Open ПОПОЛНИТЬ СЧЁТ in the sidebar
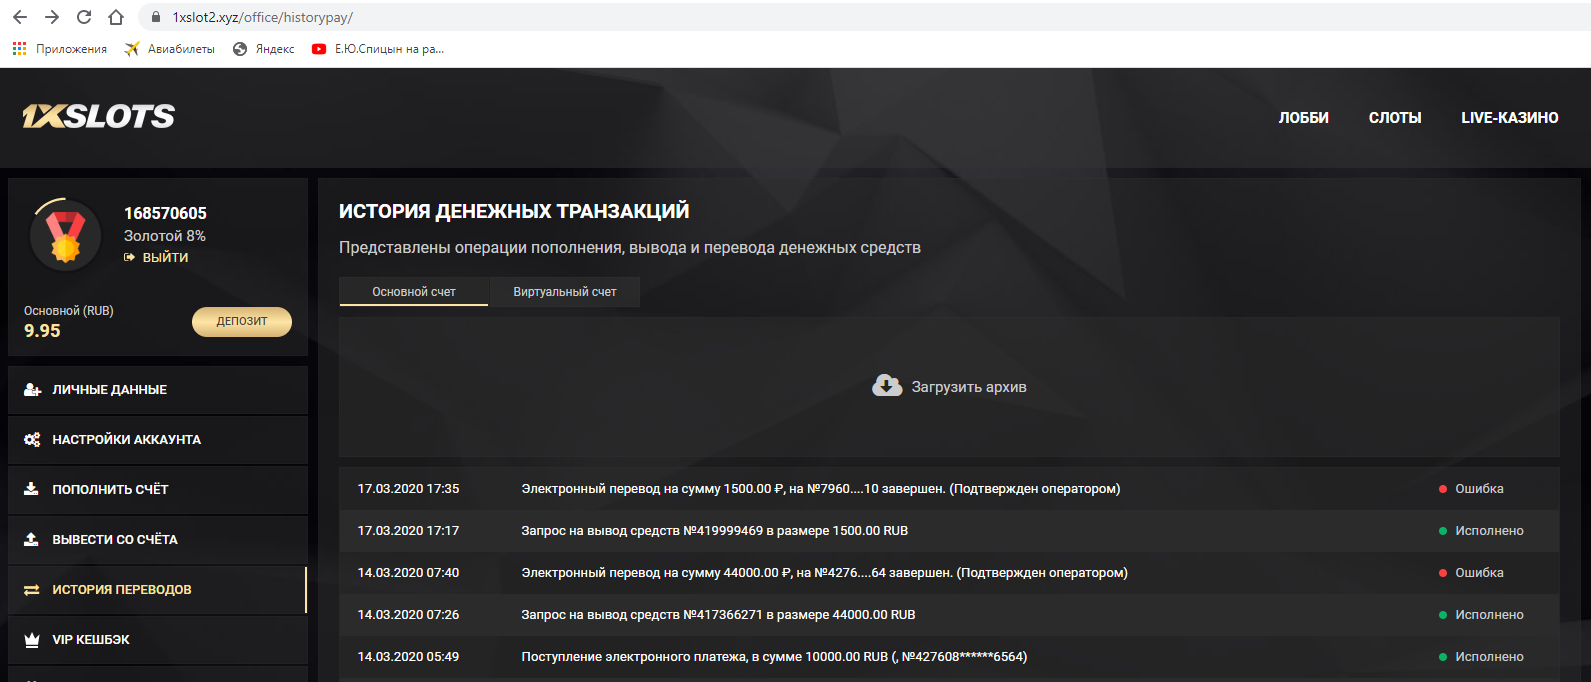Screen dimensions: 1591x682 [158, 490]
